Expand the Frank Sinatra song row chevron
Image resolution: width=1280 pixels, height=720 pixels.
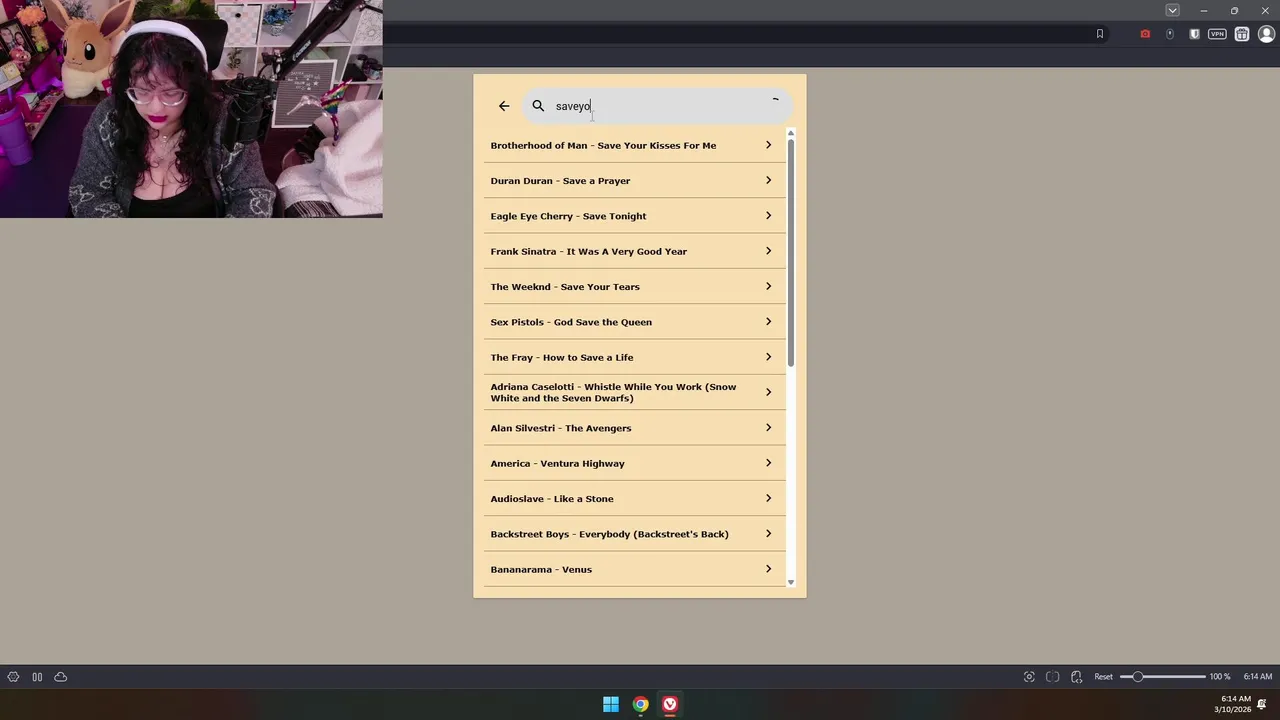pyautogui.click(x=768, y=251)
